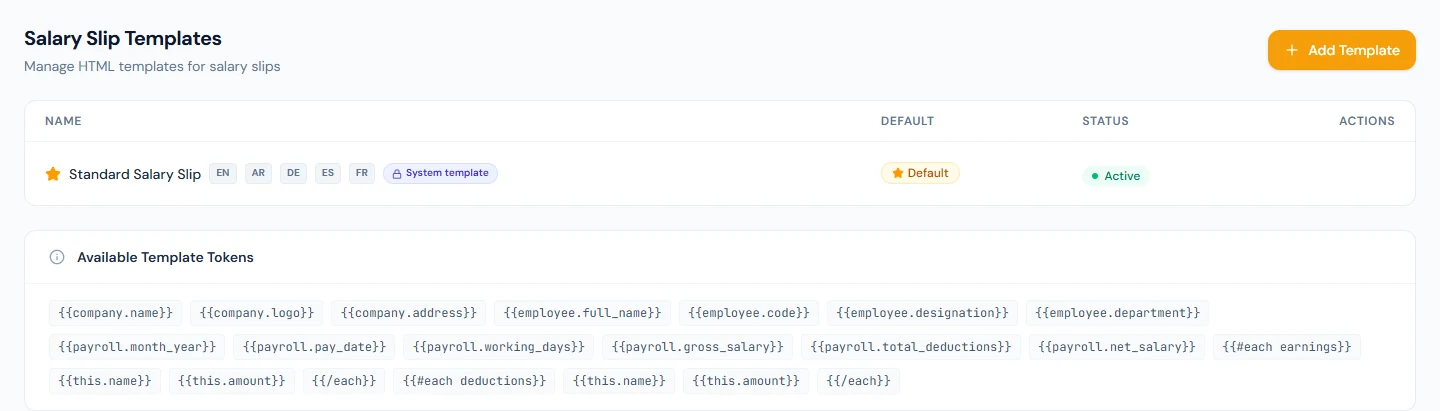
Task: Click the {{company.logo}} token
Action: (257, 313)
